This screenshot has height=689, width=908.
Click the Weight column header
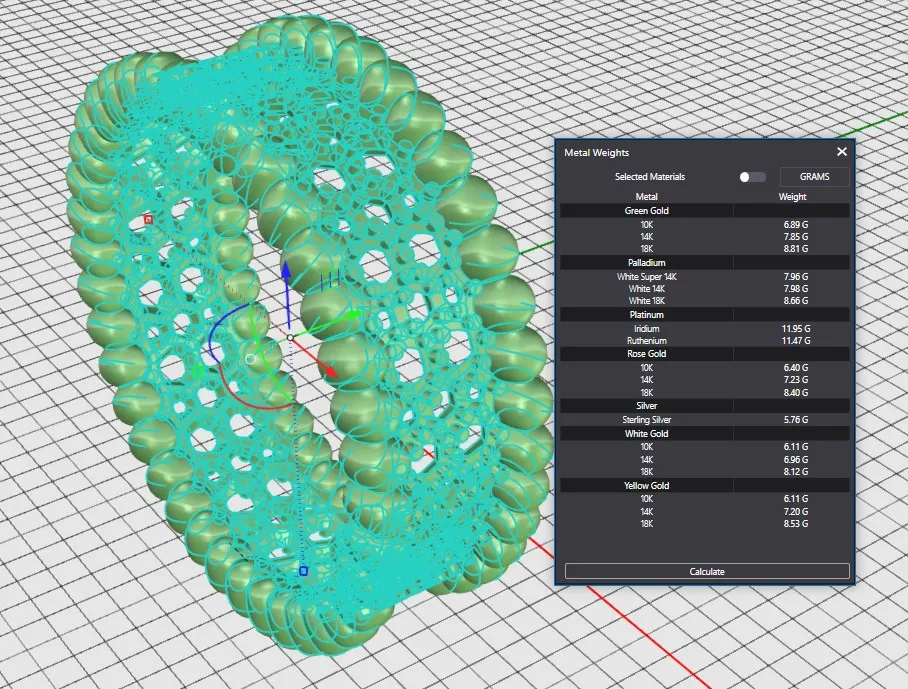coord(792,197)
